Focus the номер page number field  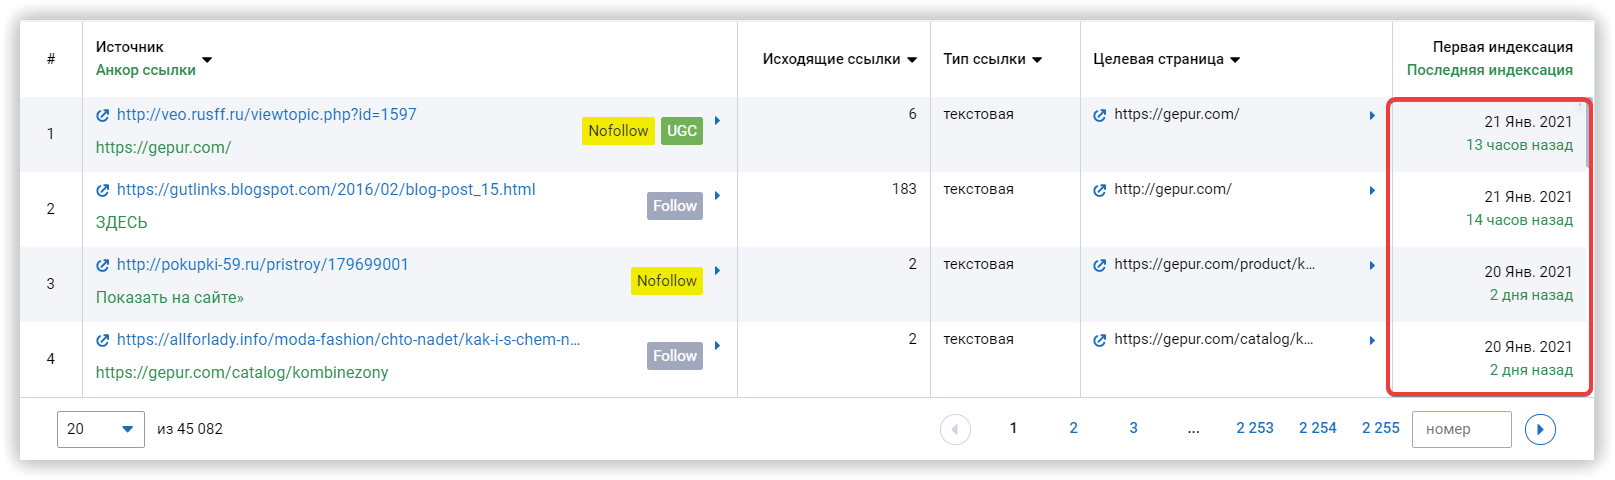1462,429
